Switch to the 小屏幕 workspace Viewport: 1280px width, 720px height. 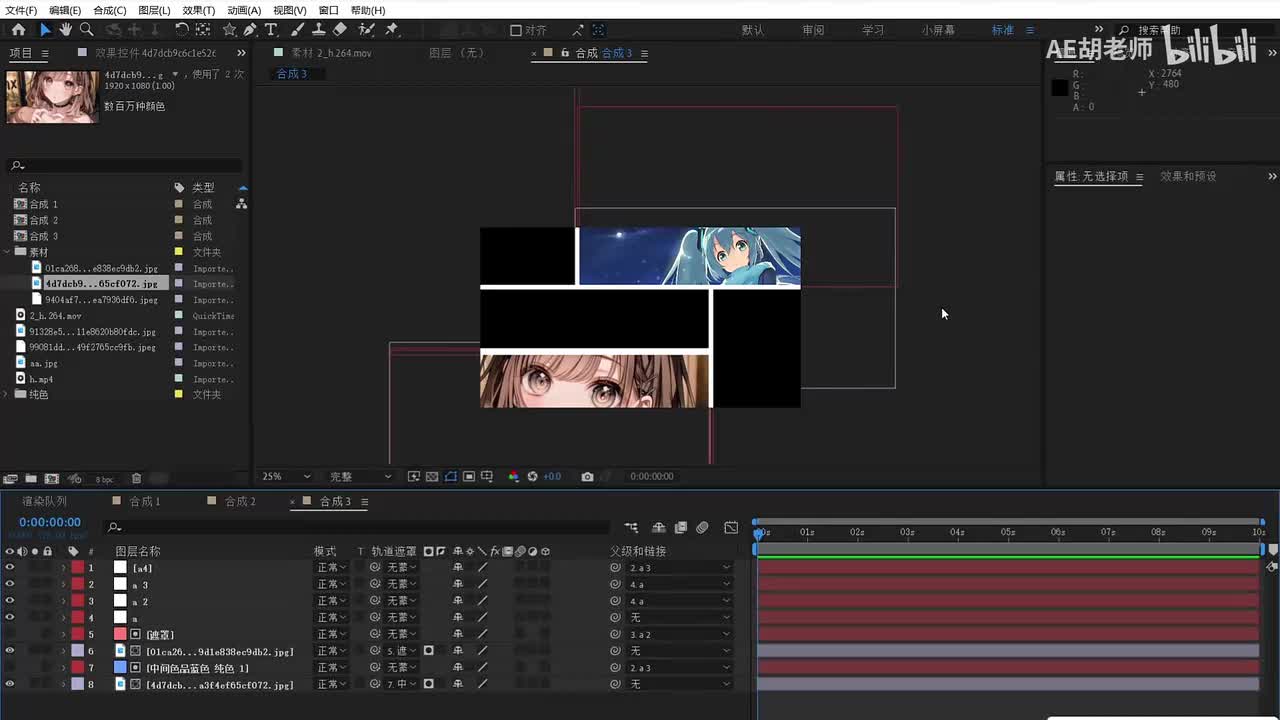click(938, 30)
